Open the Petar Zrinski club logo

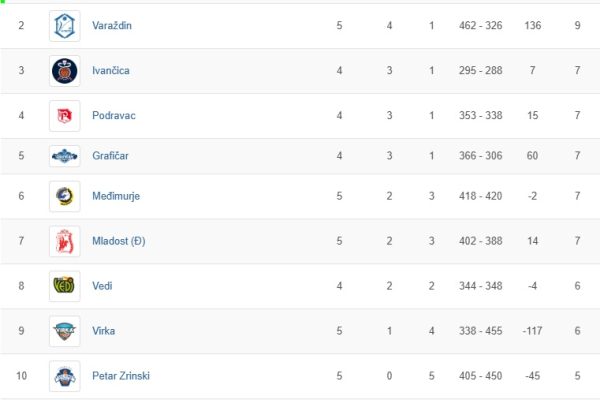[65, 376]
